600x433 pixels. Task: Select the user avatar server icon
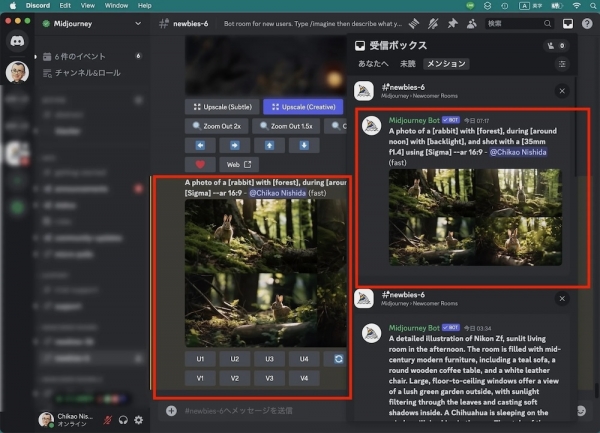17,72
